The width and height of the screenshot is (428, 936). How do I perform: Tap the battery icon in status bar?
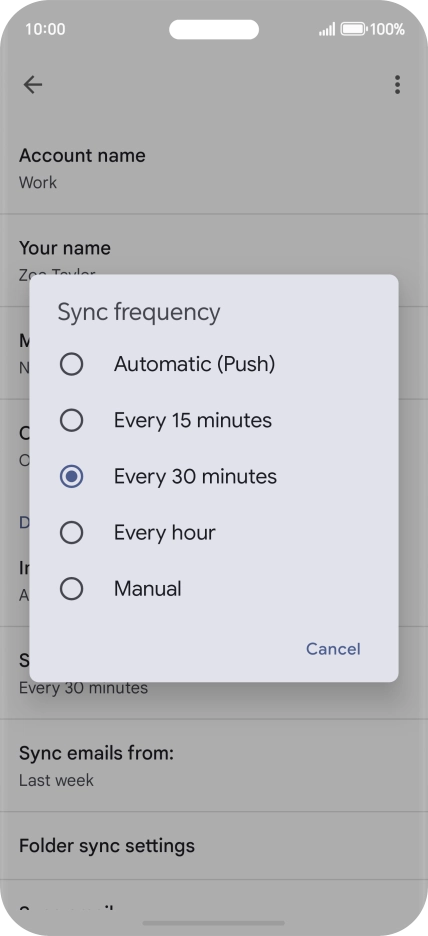pos(353,29)
